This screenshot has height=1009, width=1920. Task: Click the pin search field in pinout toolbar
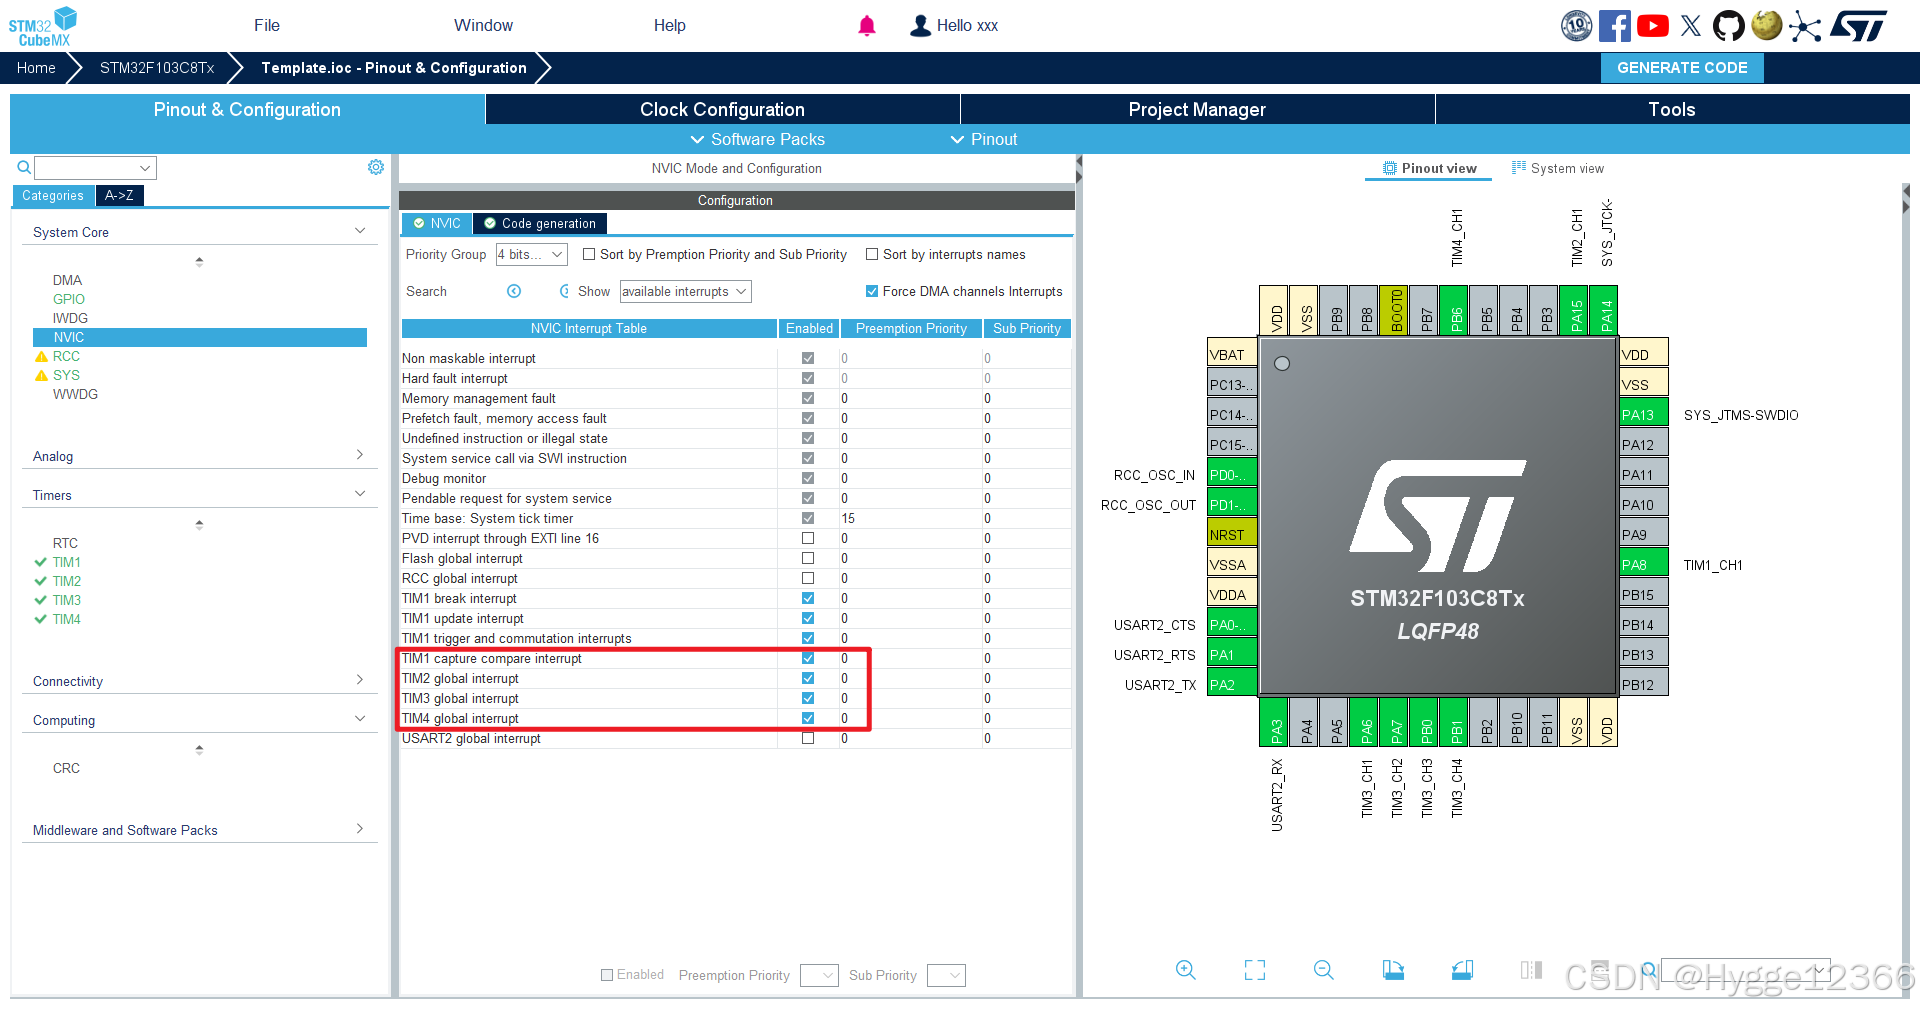click(1744, 970)
